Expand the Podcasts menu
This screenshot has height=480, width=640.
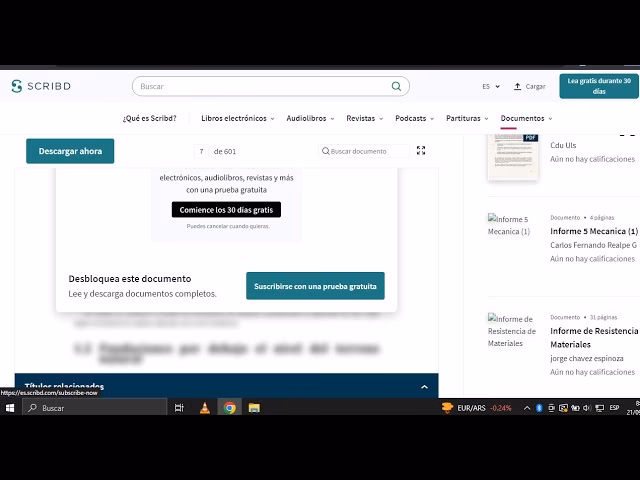414,118
